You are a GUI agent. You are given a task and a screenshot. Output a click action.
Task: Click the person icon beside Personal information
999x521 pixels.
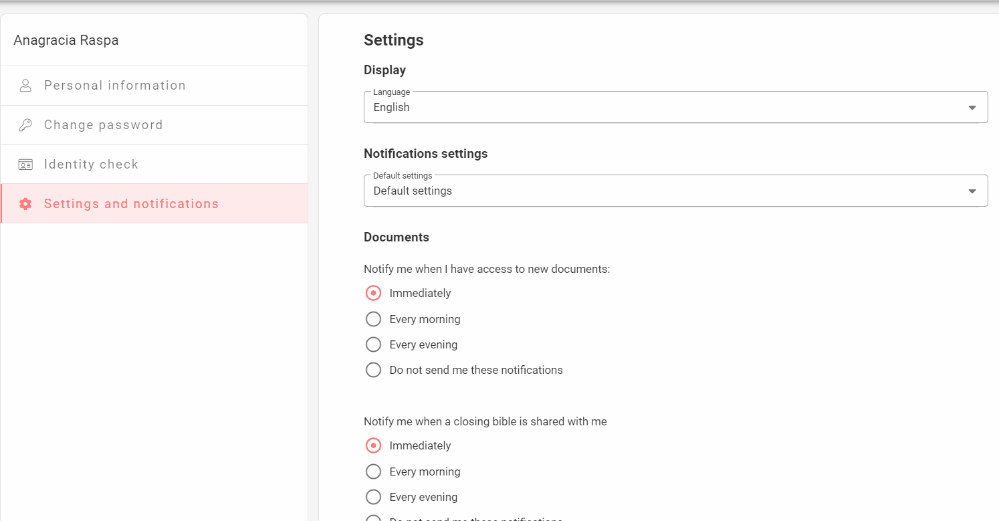tap(26, 86)
